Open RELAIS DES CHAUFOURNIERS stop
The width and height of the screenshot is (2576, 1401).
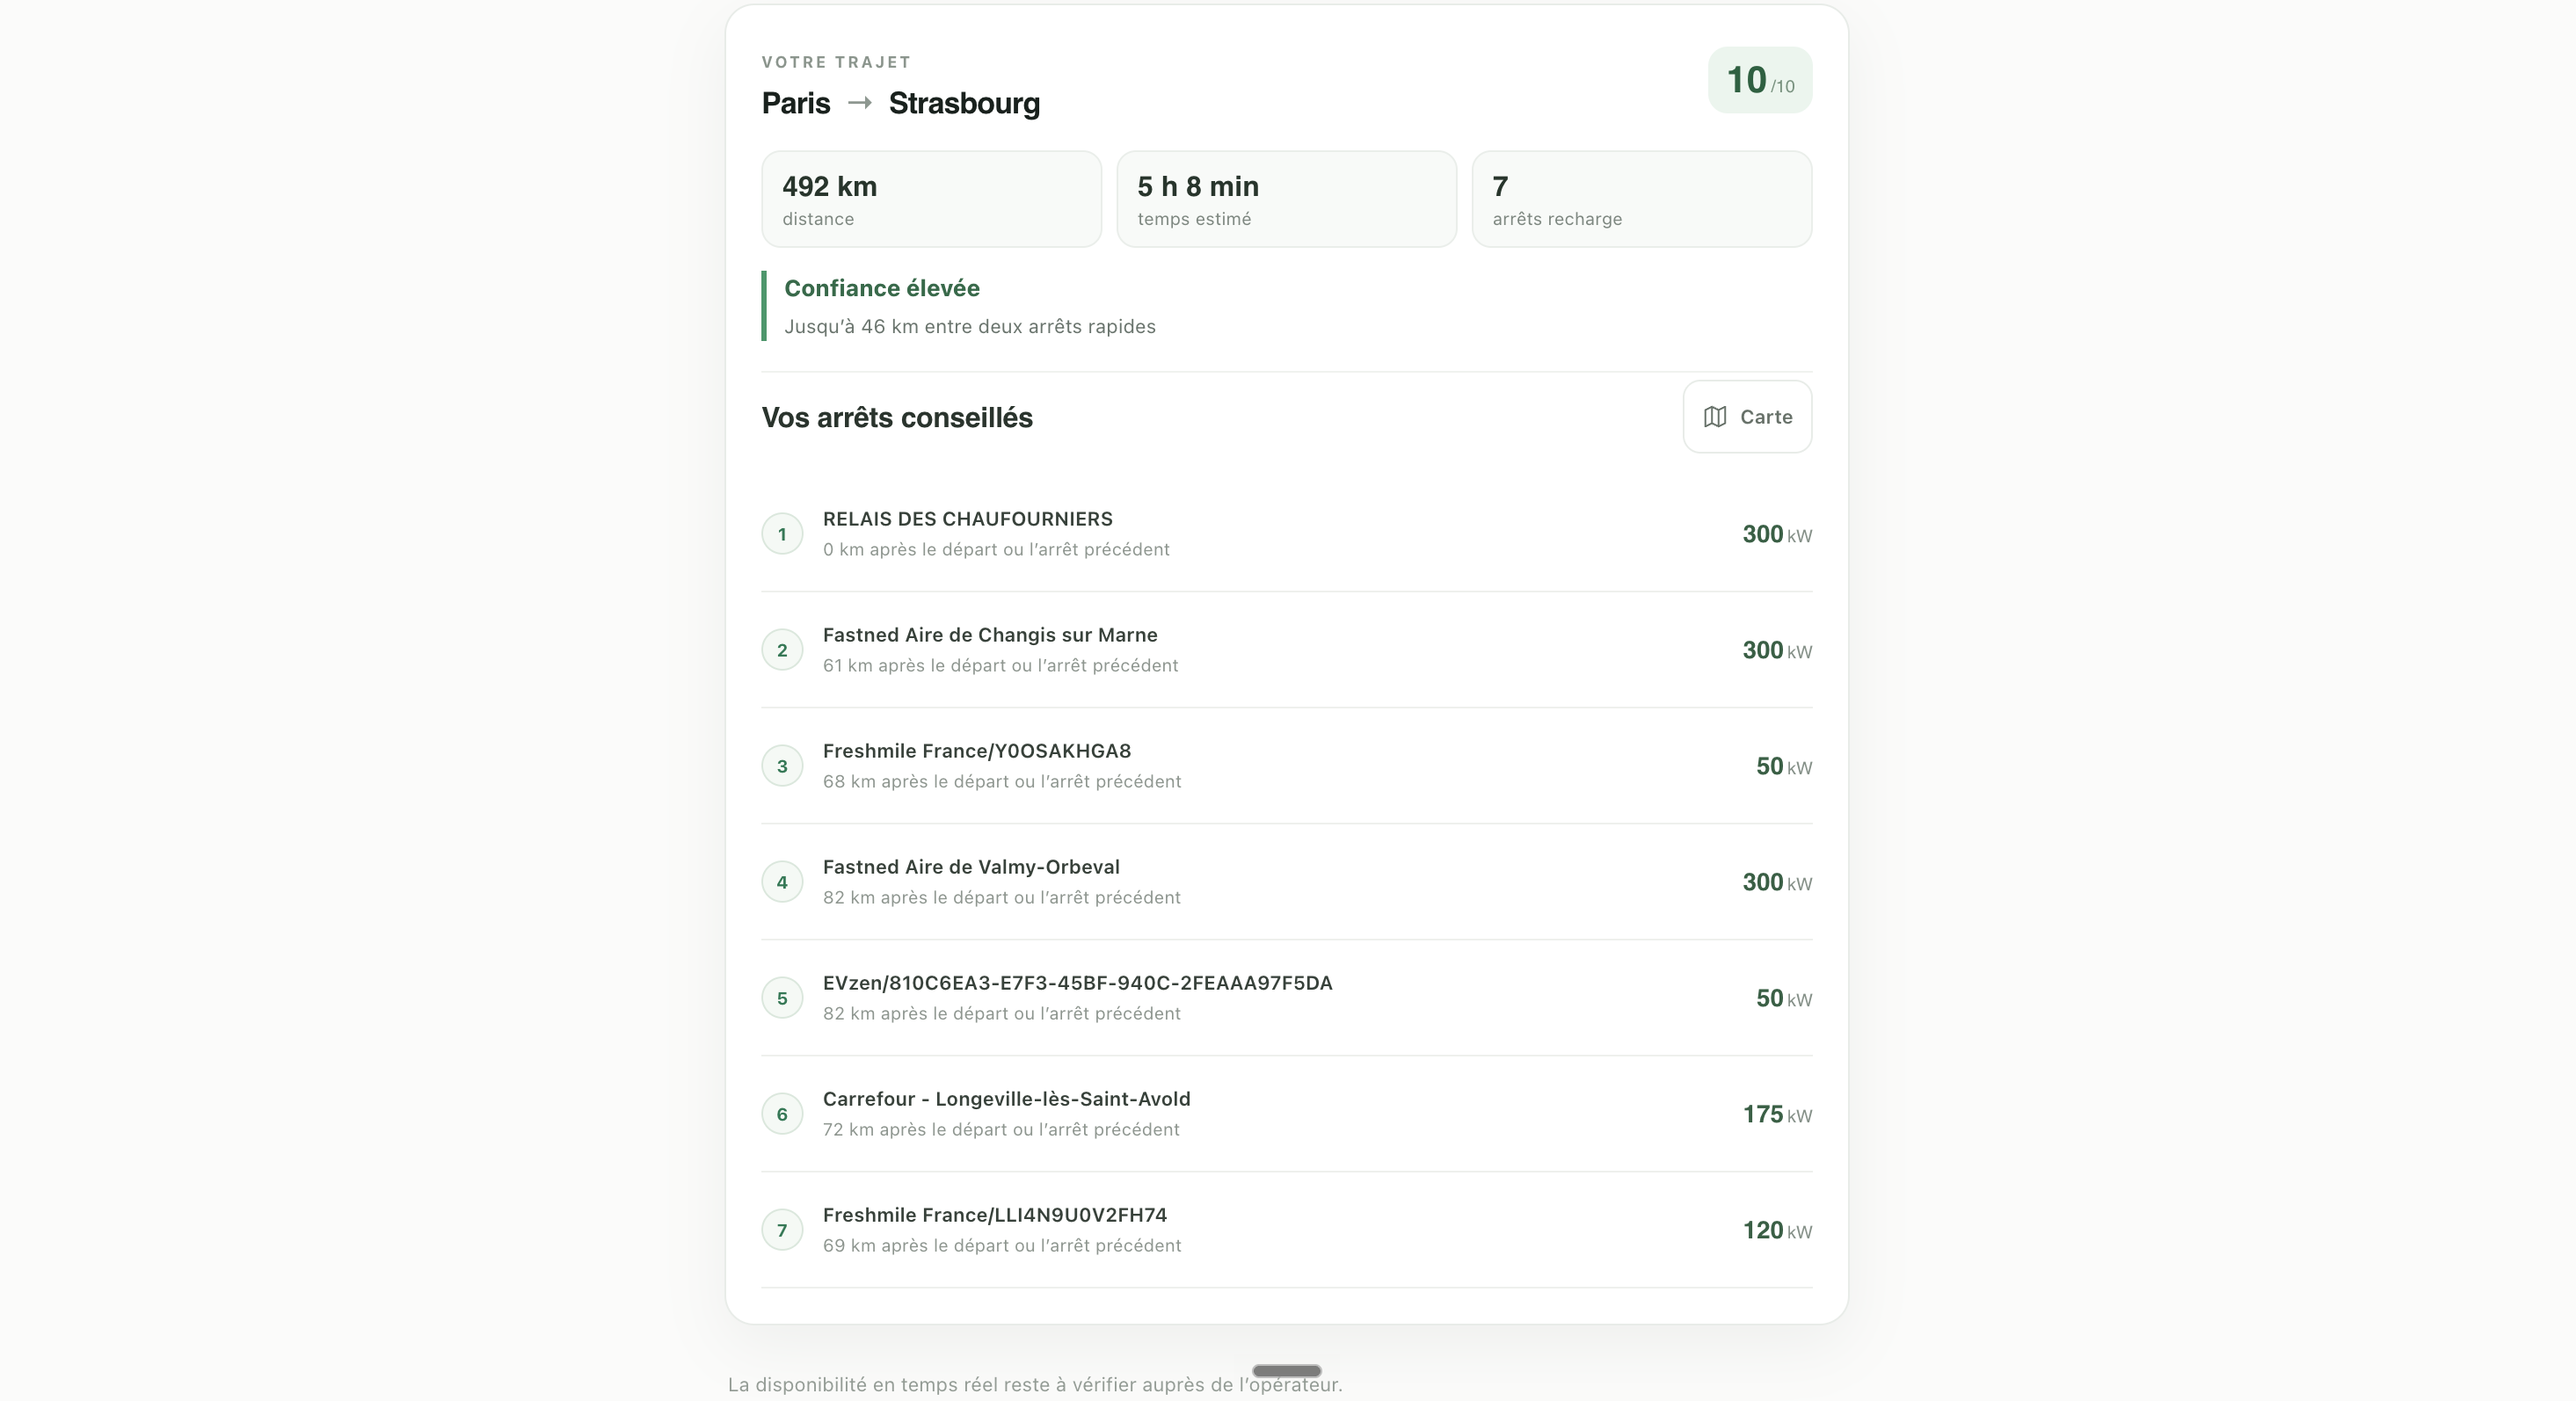[1286, 534]
